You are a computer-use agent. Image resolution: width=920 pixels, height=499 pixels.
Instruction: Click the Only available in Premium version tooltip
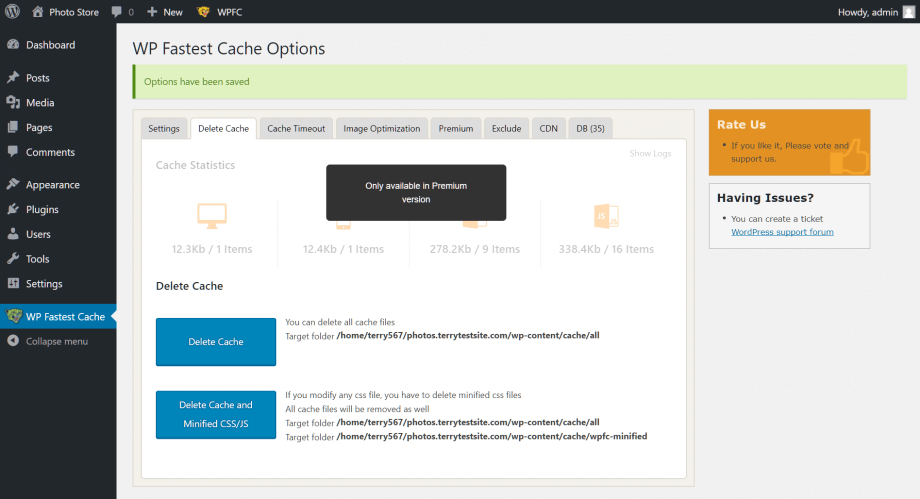click(416, 193)
